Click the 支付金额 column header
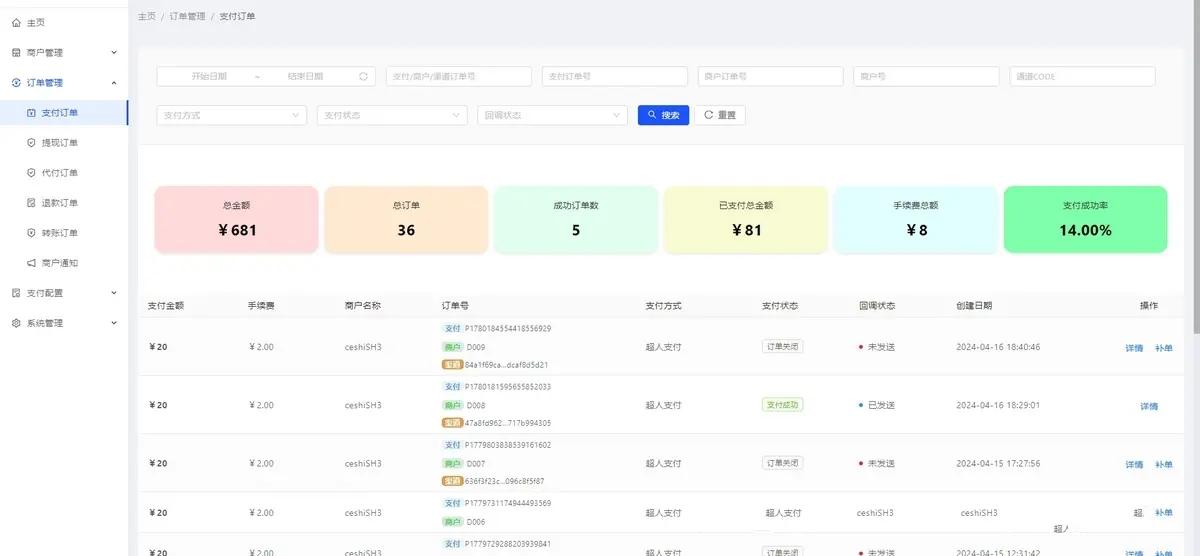 [166, 306]
